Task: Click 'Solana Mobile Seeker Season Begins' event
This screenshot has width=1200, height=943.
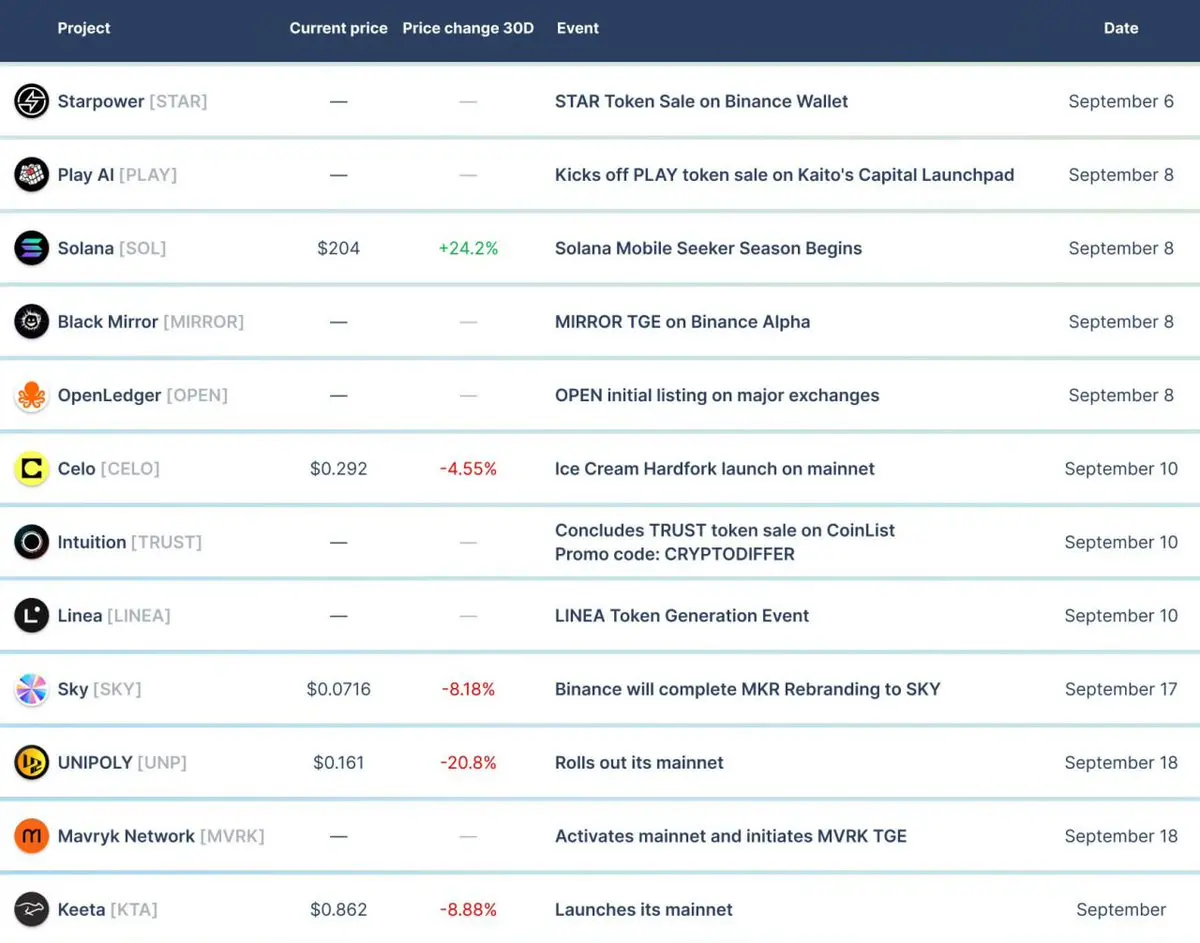Action: coord(708,248)
